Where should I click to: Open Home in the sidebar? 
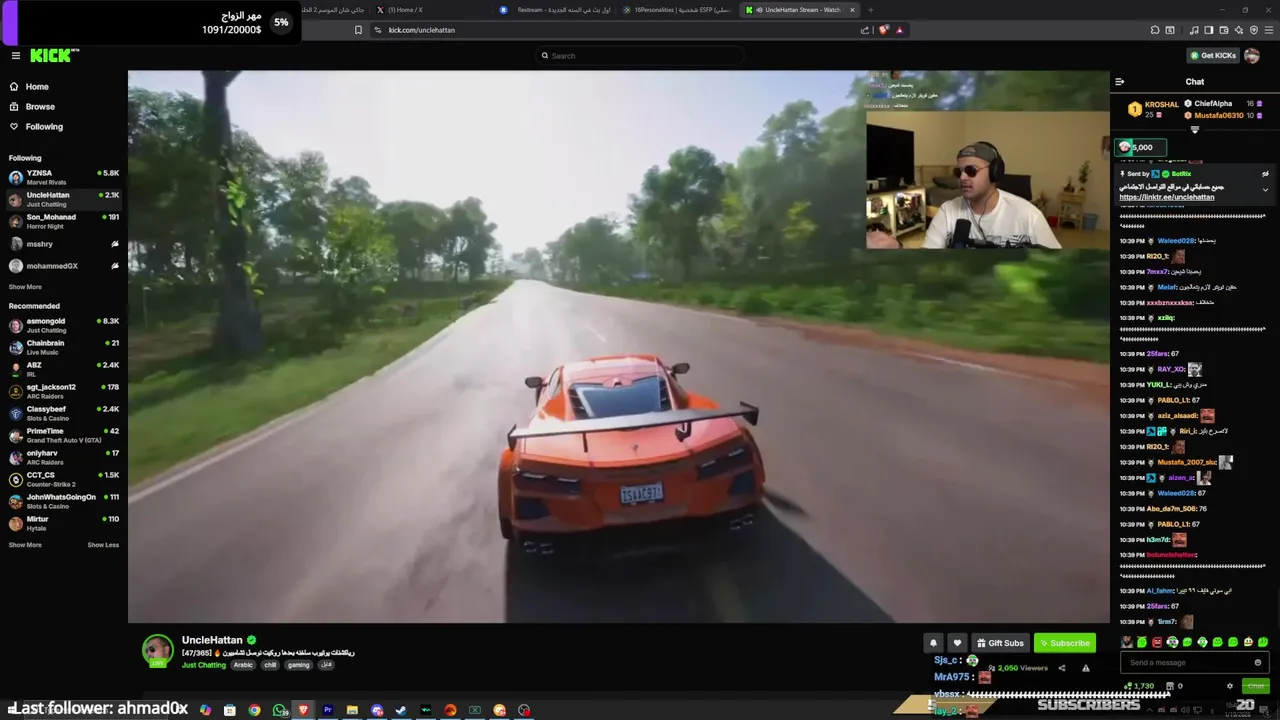pos(37,87)
